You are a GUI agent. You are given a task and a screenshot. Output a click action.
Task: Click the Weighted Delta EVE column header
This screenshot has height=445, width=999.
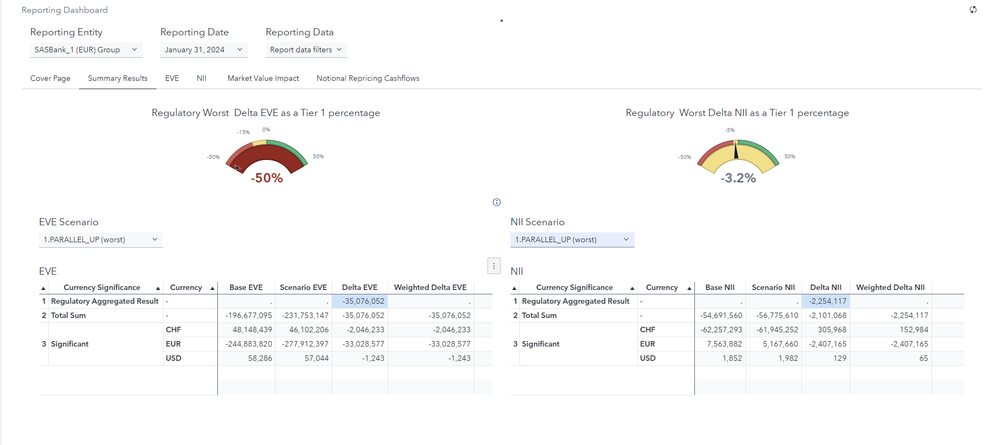click(431, 288)
